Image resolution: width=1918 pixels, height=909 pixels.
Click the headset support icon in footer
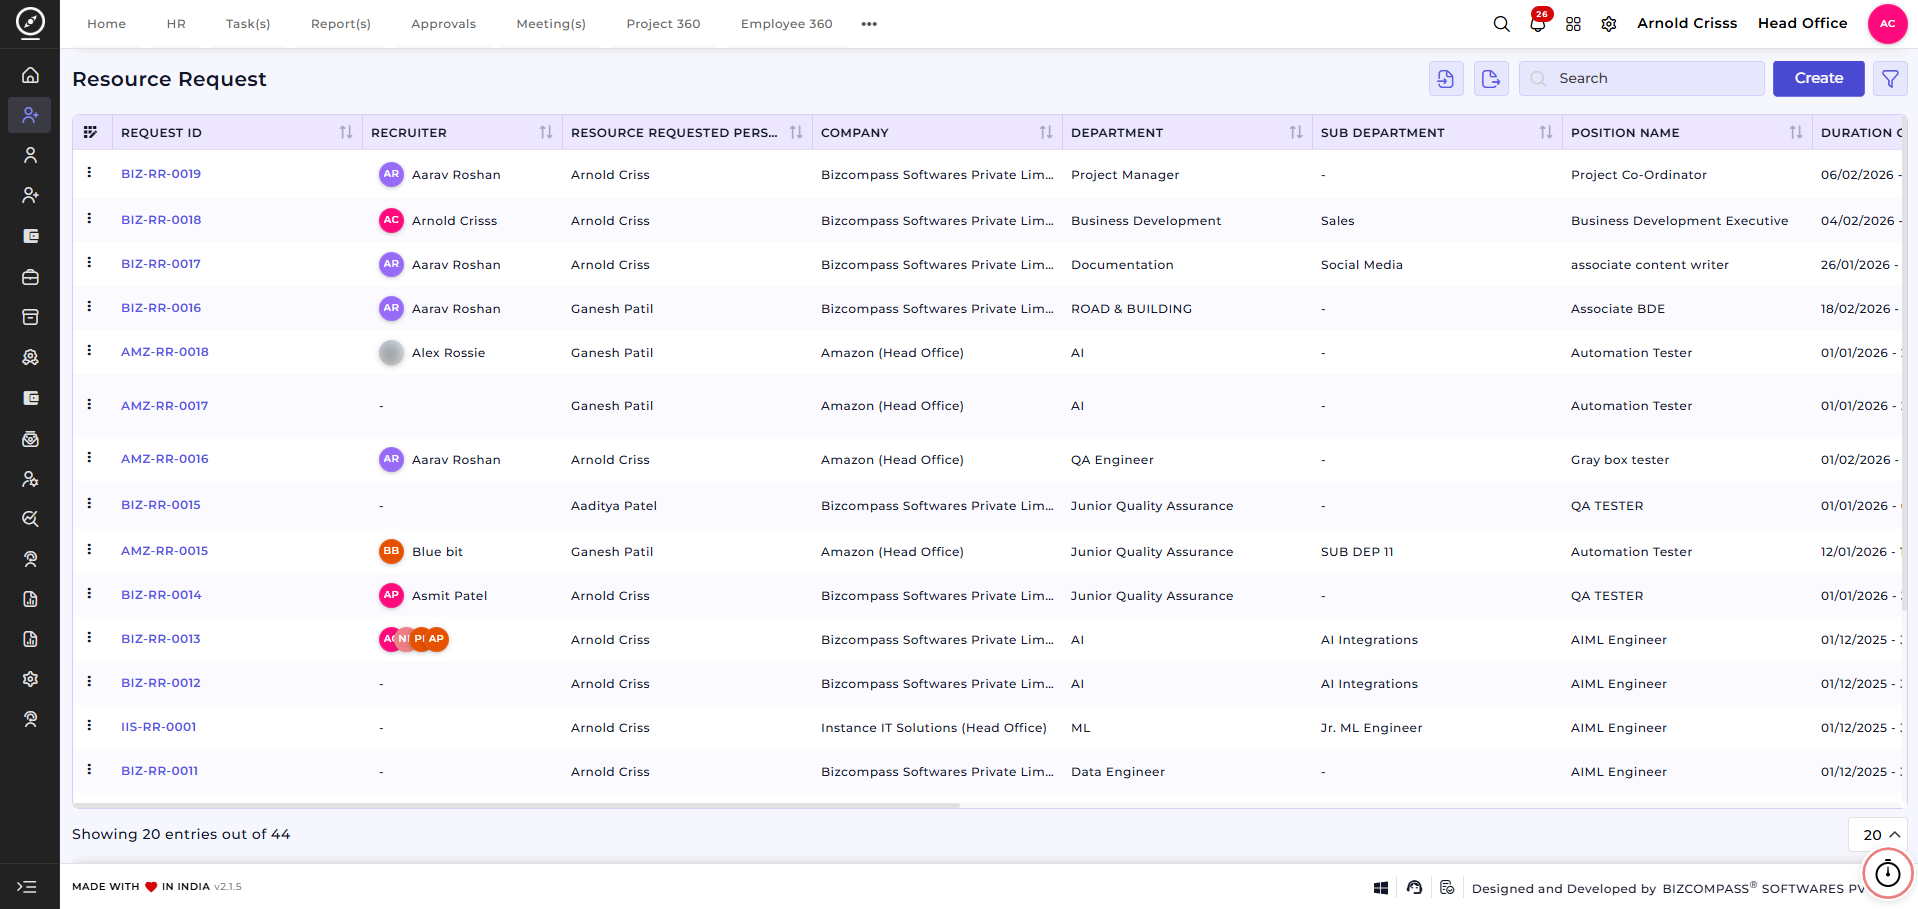pos(1414,887)
